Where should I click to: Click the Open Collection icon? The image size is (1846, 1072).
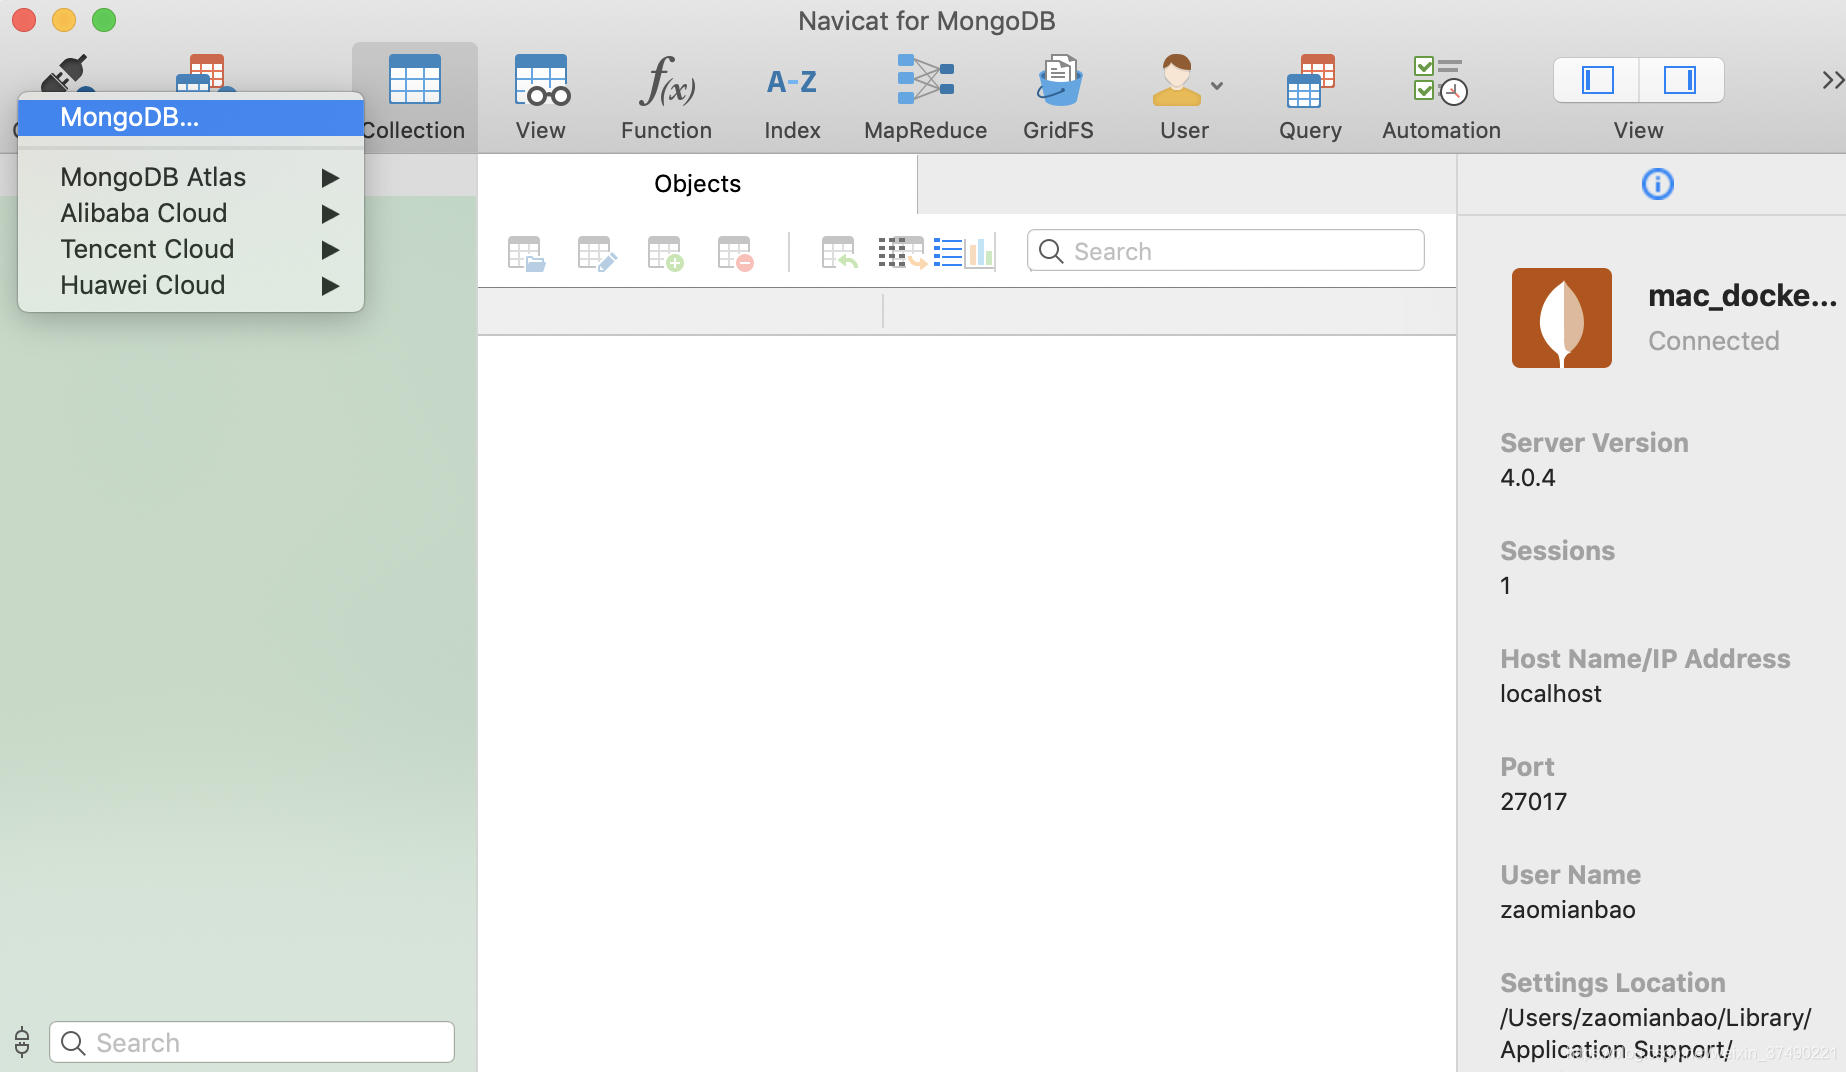(526, 253)
